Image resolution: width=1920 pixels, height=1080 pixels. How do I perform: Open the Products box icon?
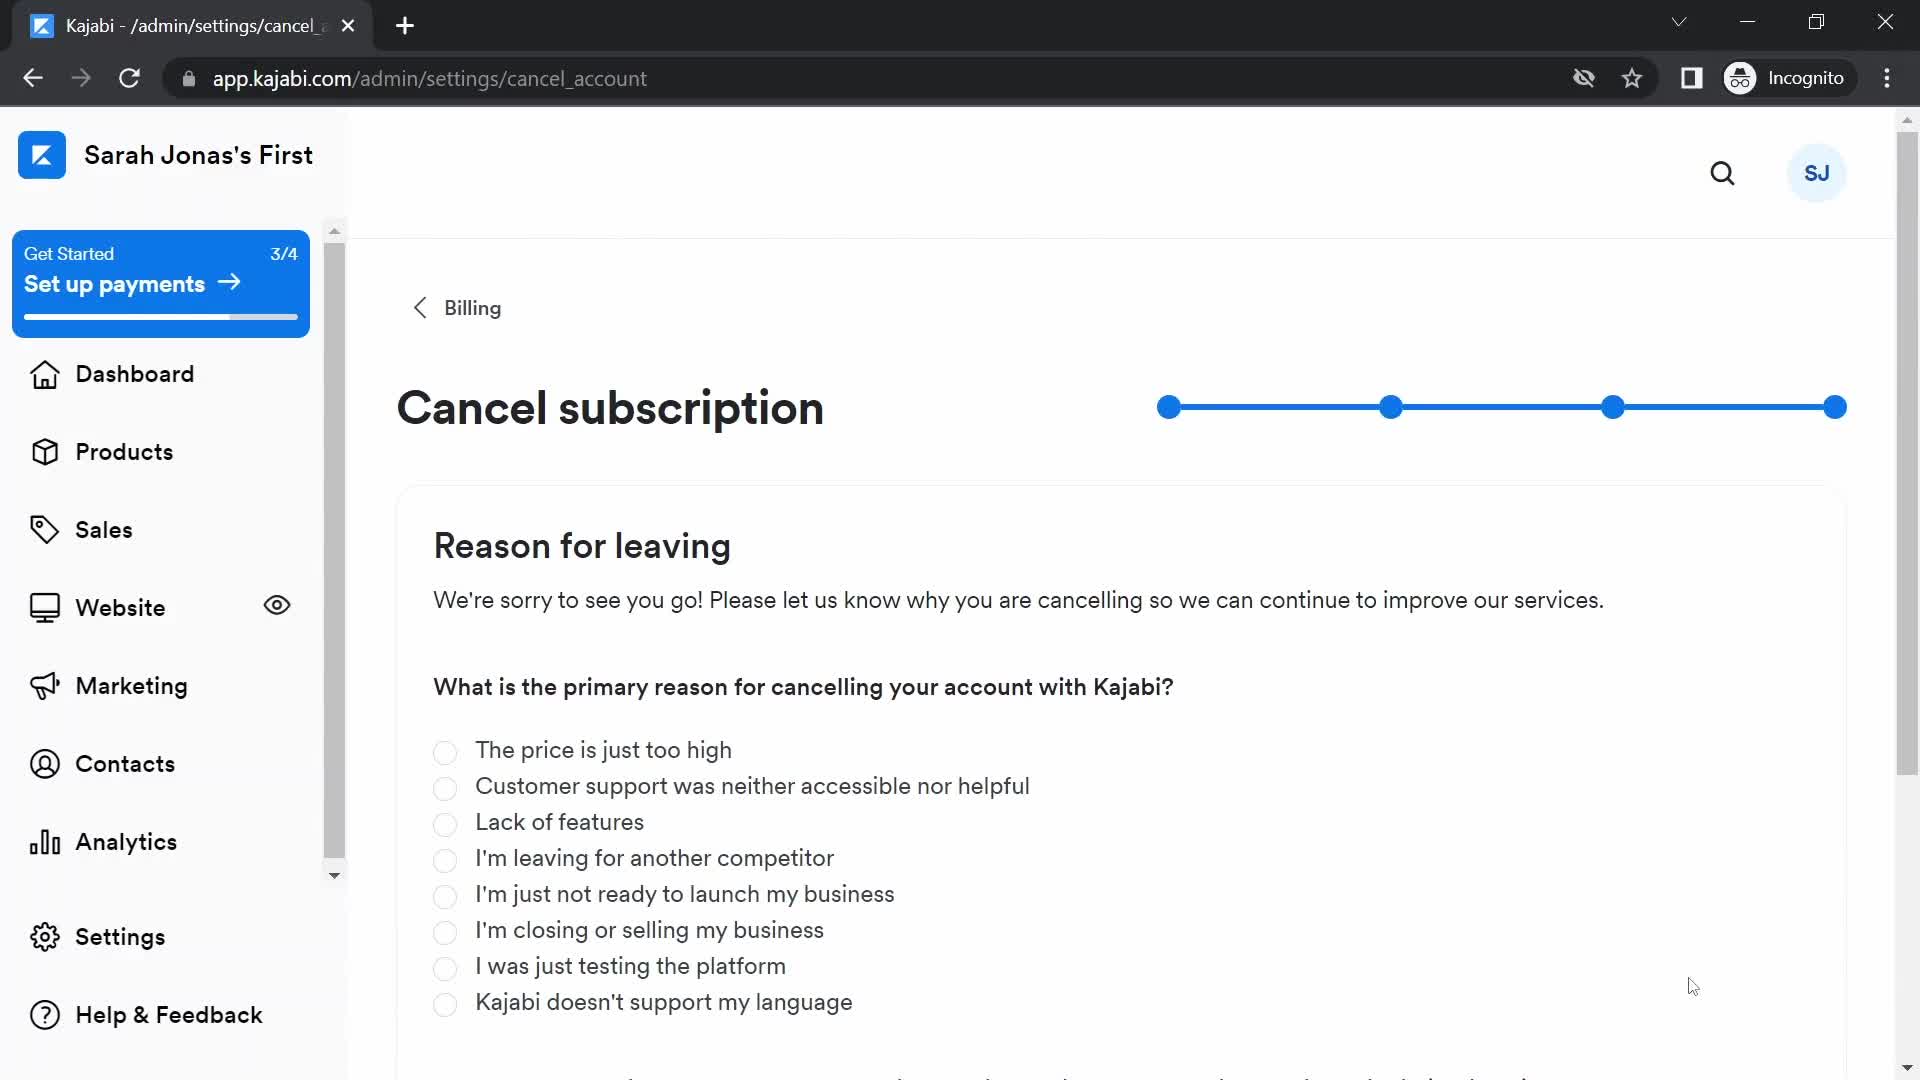pyautogui.click(x=45, y=452)
